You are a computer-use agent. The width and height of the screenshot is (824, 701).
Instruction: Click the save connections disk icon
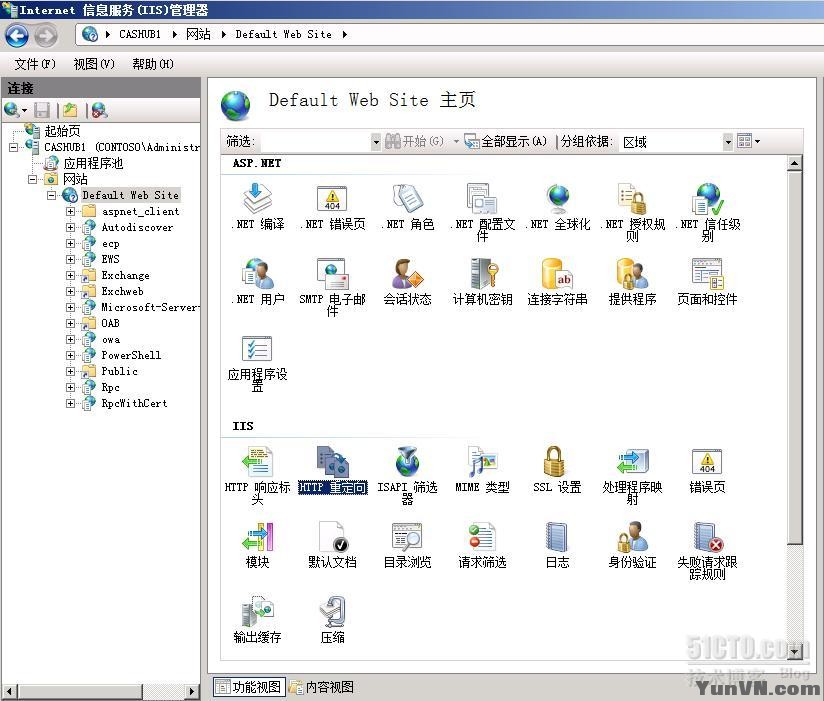[x=42, y=110]
